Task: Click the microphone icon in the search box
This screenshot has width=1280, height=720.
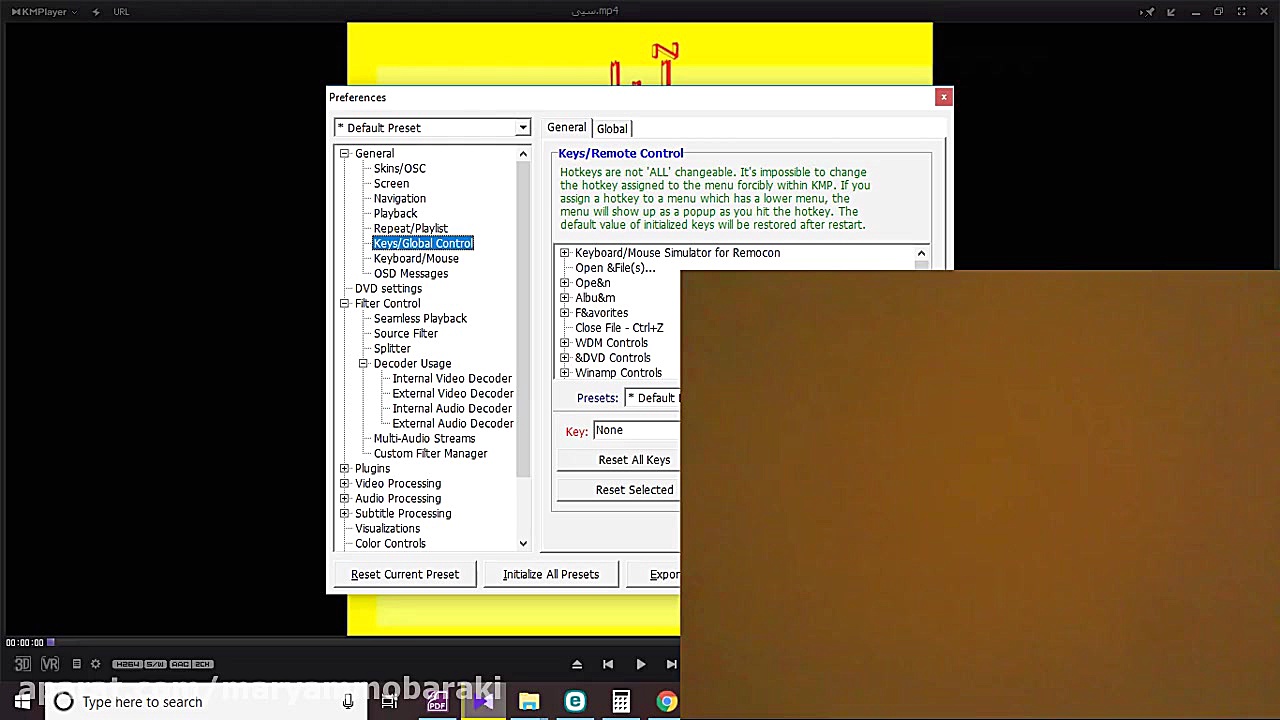Action: pyautogui.click(x=348, y=702)
